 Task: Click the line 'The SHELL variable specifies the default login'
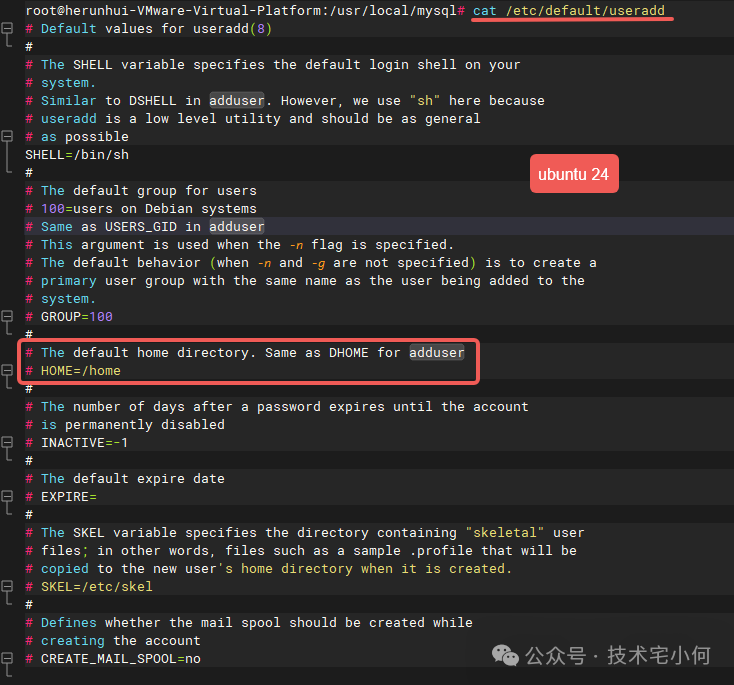[x=273, y=65]
